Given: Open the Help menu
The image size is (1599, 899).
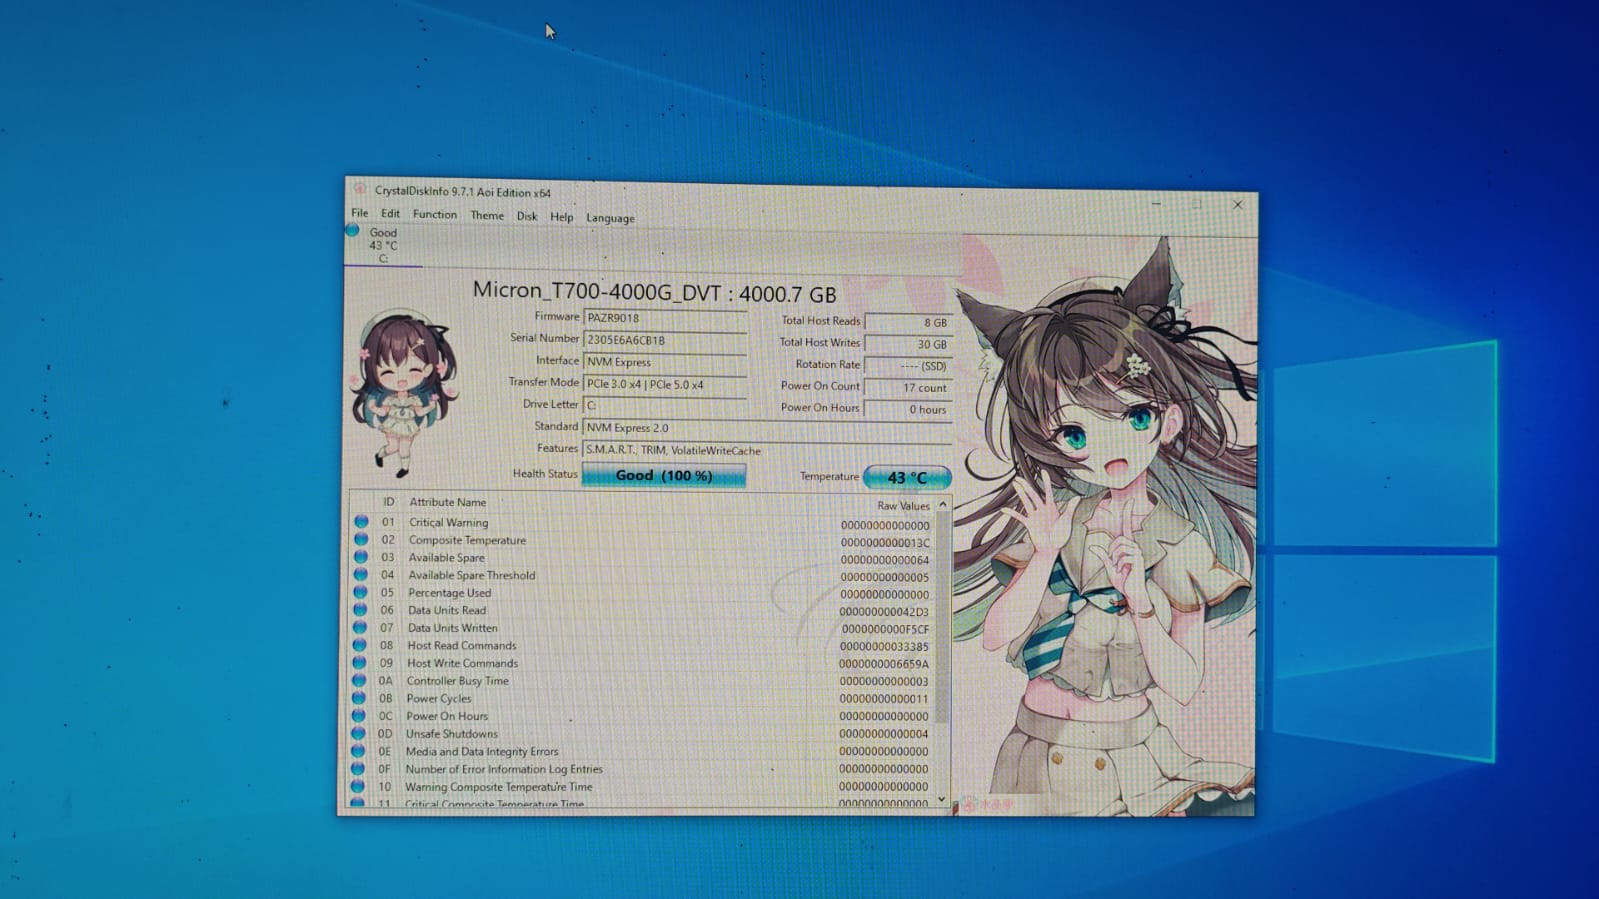Looking at the screenshot, I should (x=562, y=217).
